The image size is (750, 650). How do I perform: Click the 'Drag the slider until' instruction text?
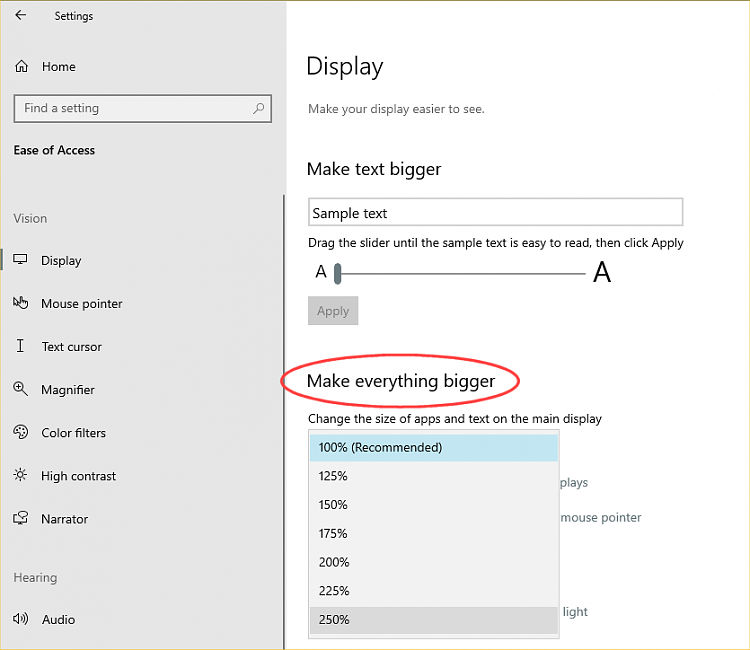point(496,243)
